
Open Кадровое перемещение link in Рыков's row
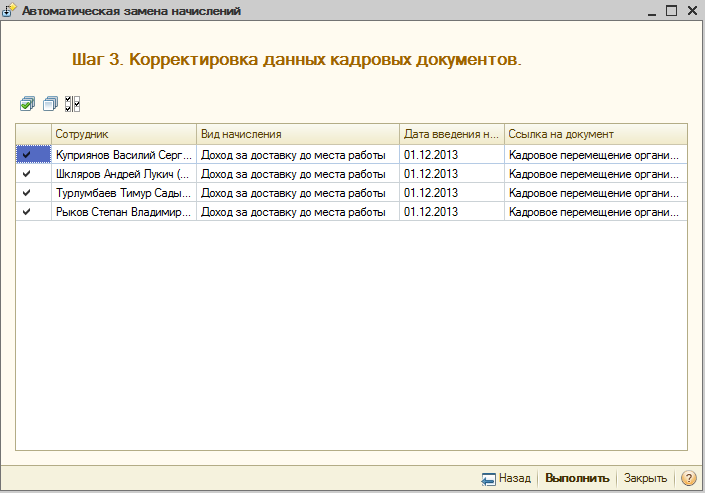(x=594, y=211)
